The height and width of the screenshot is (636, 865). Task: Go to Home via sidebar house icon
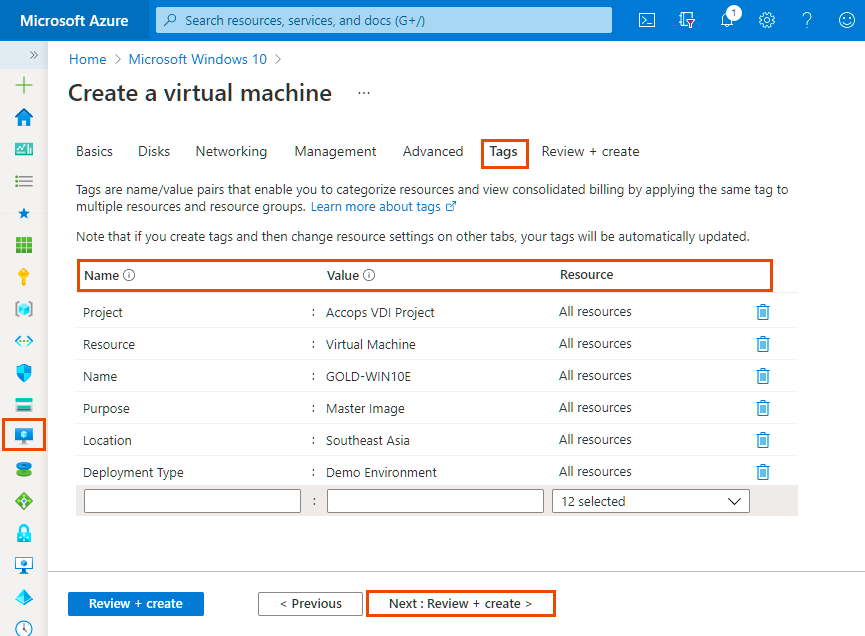[x=24, y=117]
